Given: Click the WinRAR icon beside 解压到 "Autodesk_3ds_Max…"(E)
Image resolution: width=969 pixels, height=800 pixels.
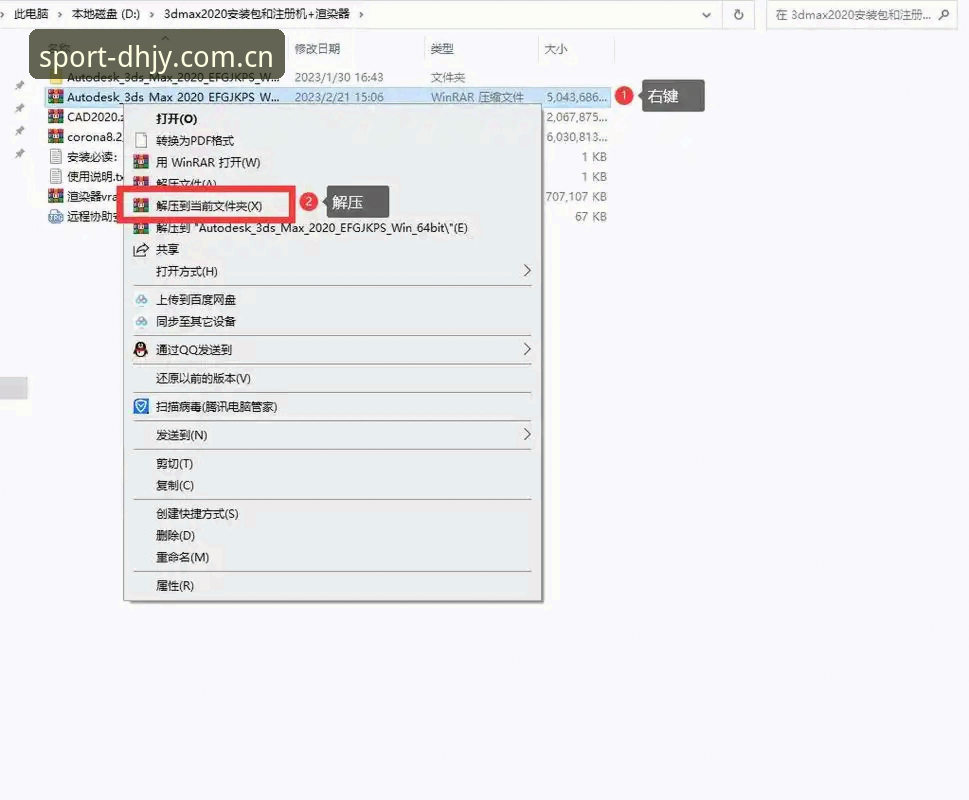Looking at the screenshot, I should pos(141,228).
